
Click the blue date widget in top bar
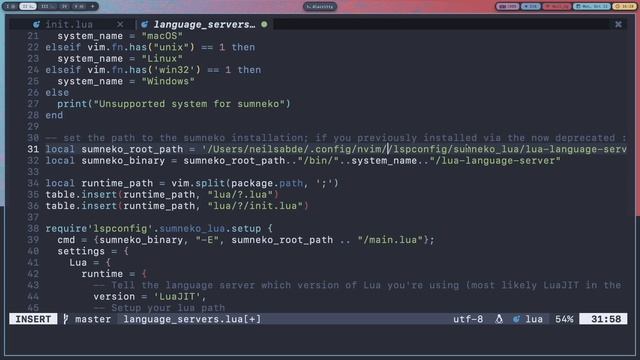592,7
